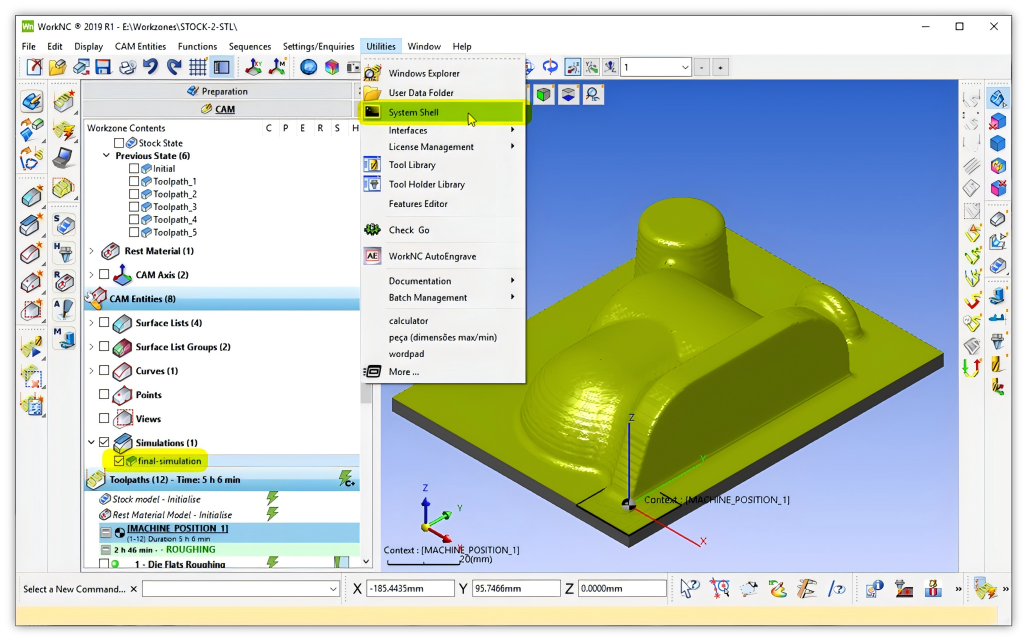
Task: Open a workzone with the folder icon
Action: pos(58,67)
